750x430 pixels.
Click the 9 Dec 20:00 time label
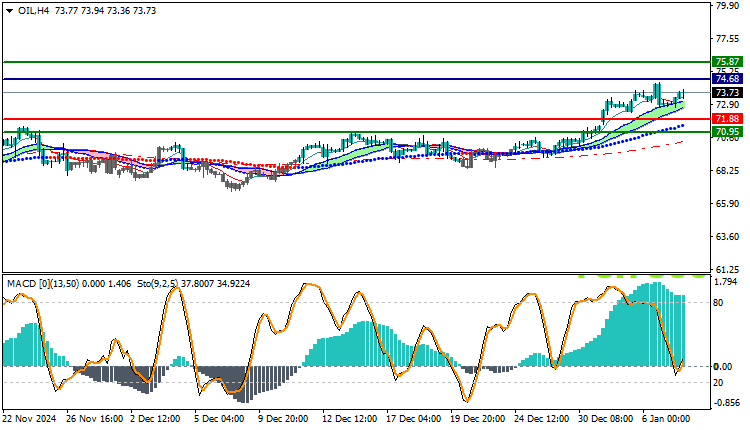[x=283, y=419]
